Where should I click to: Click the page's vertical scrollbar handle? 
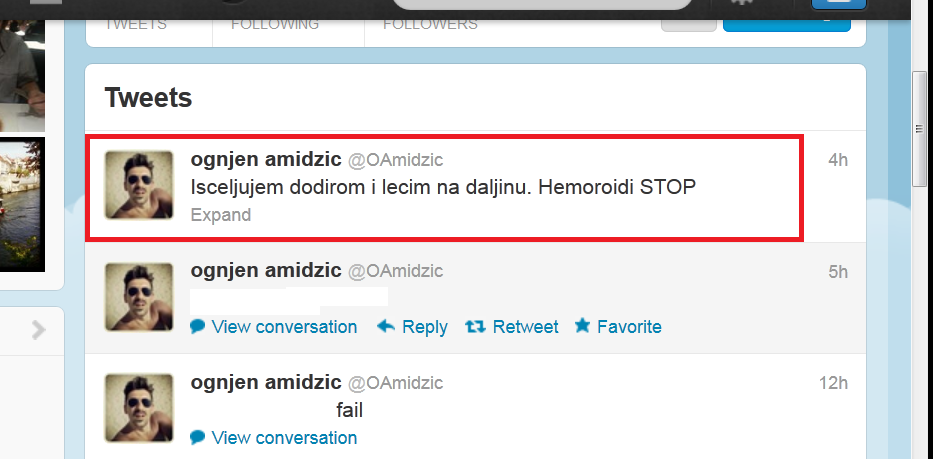[919, 129]
